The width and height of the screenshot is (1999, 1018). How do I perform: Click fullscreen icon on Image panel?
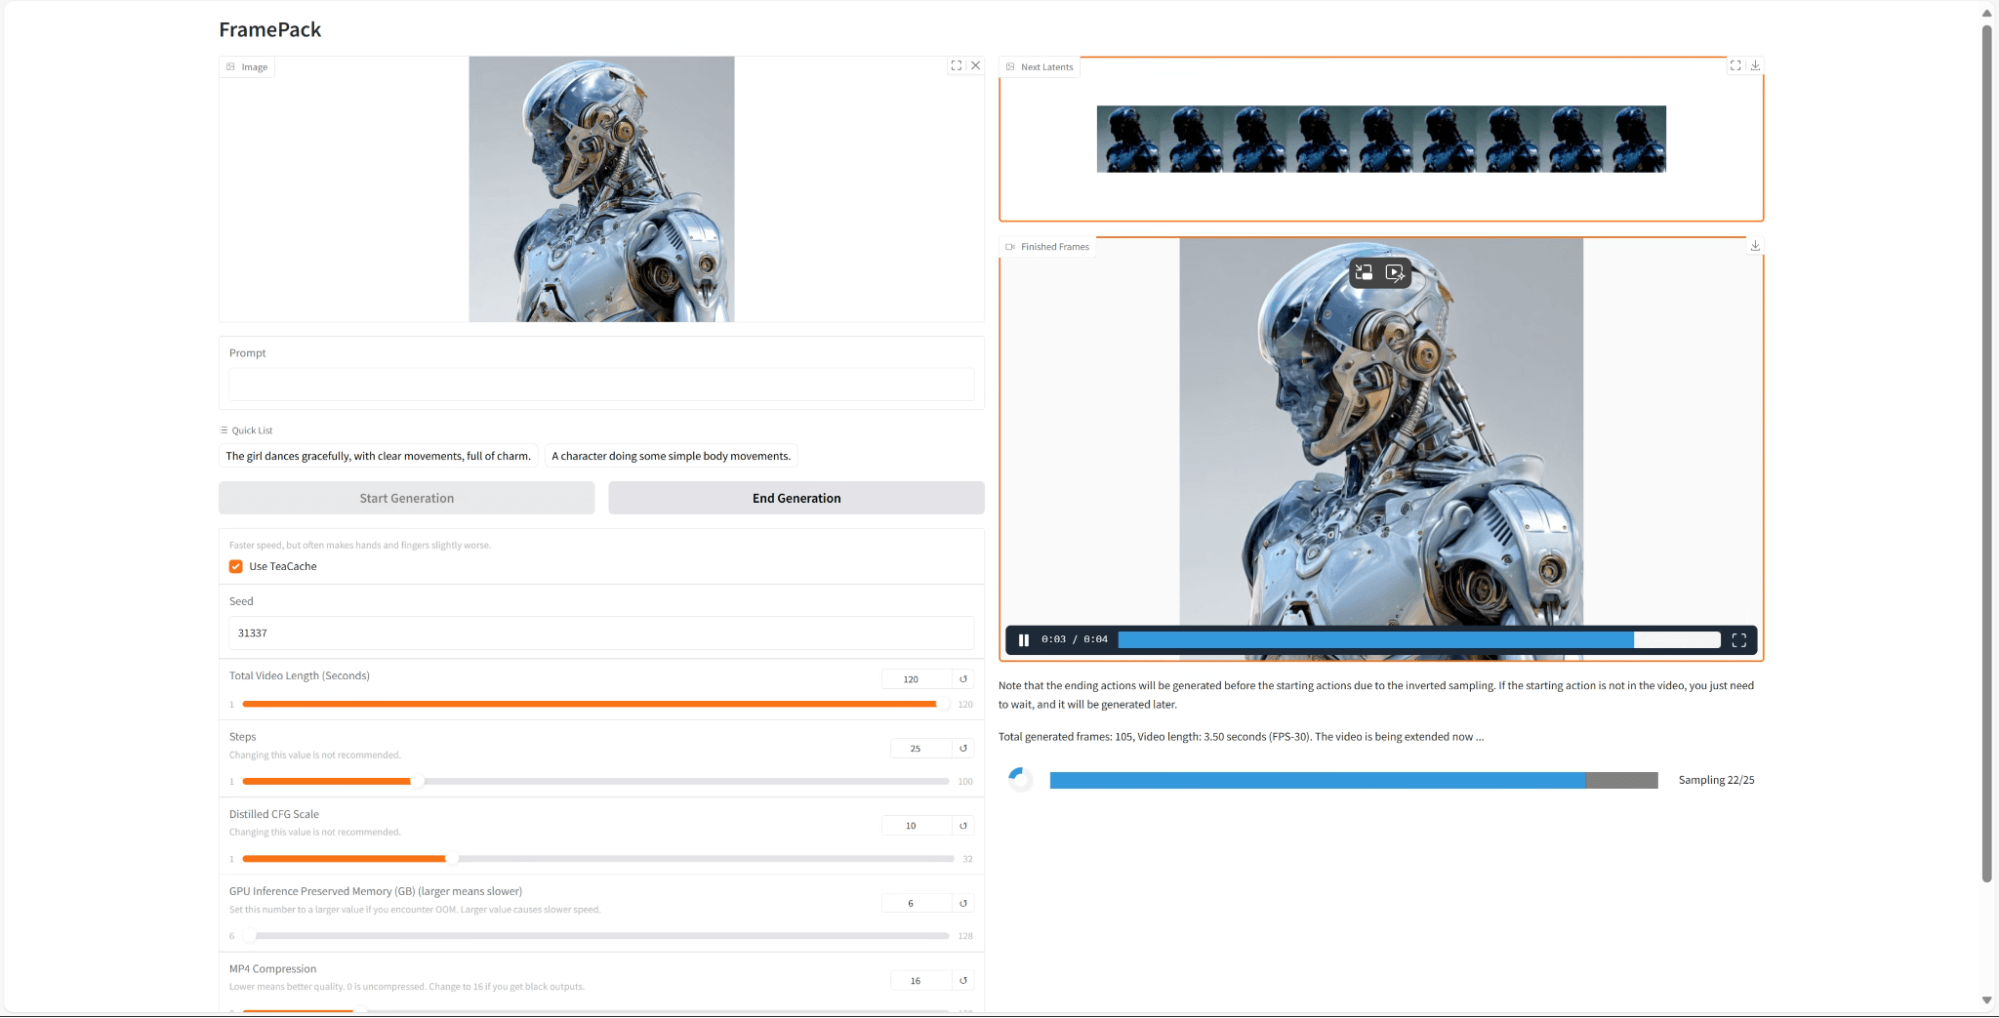[956, 66]
